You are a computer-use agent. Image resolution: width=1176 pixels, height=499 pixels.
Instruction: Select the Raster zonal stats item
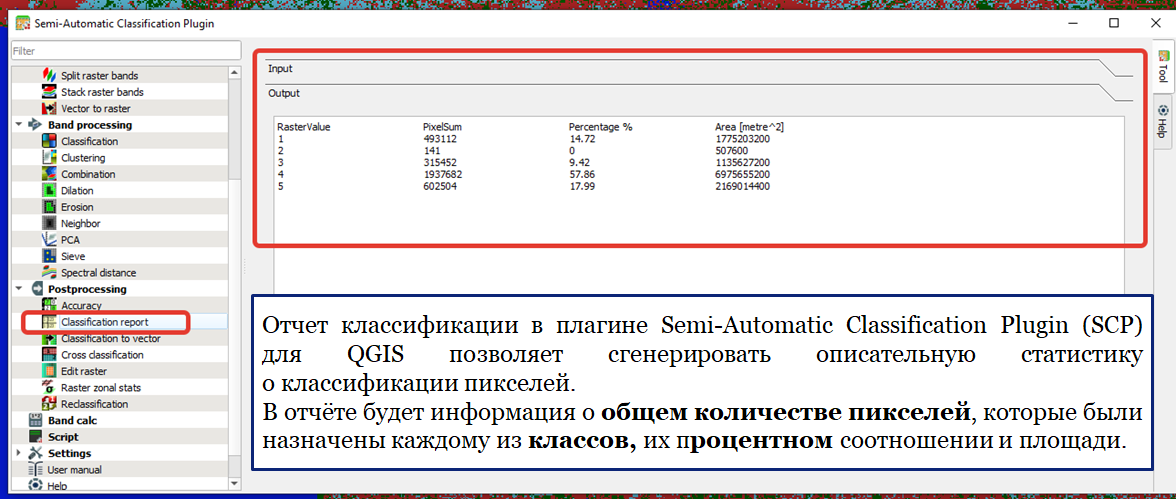(x=101, y=388)
